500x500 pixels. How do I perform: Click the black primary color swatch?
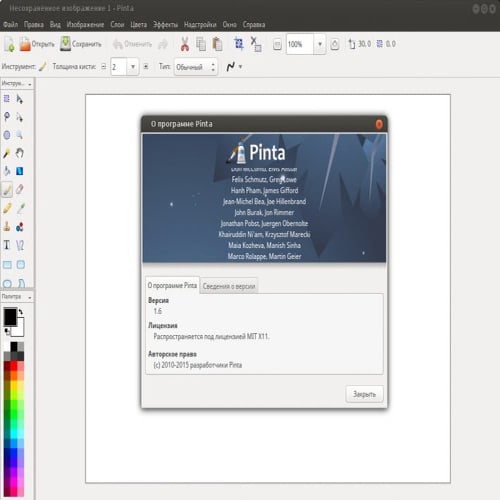pyautogui.click(x=9, y=316)
